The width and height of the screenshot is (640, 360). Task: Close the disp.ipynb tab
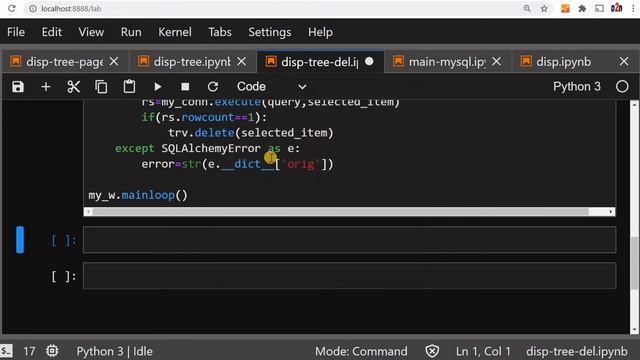624,62
